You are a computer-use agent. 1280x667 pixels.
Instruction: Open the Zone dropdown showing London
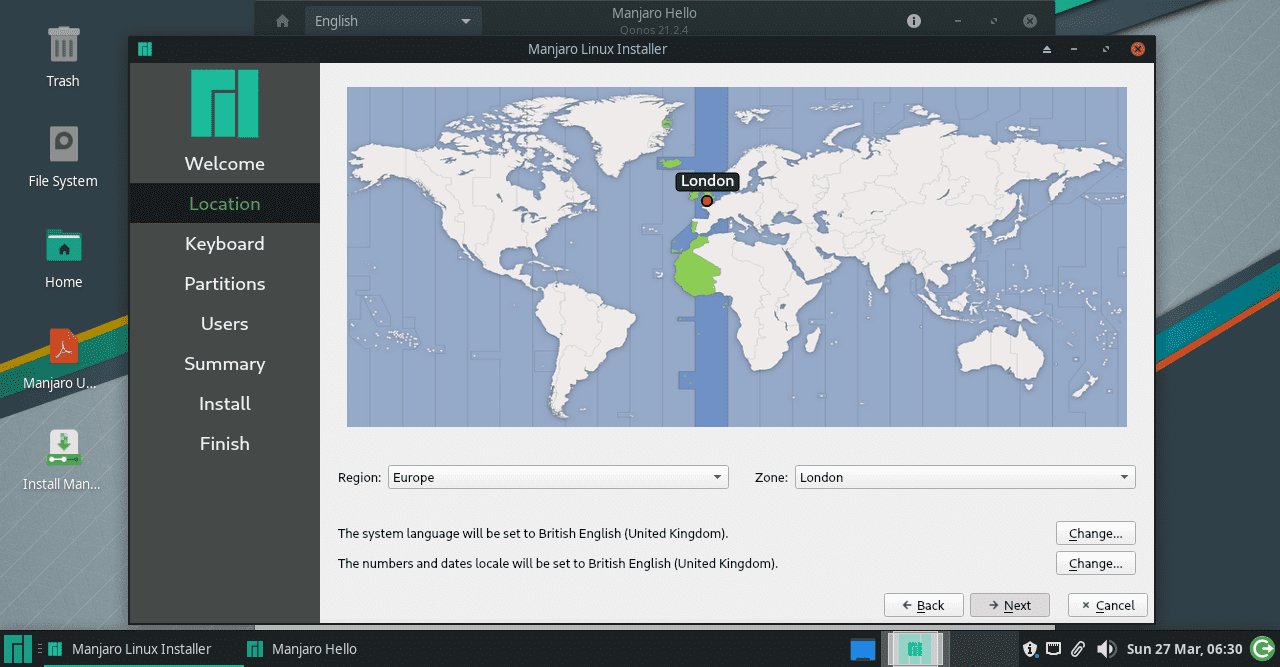pyautogui.click(x=965, y=477)
